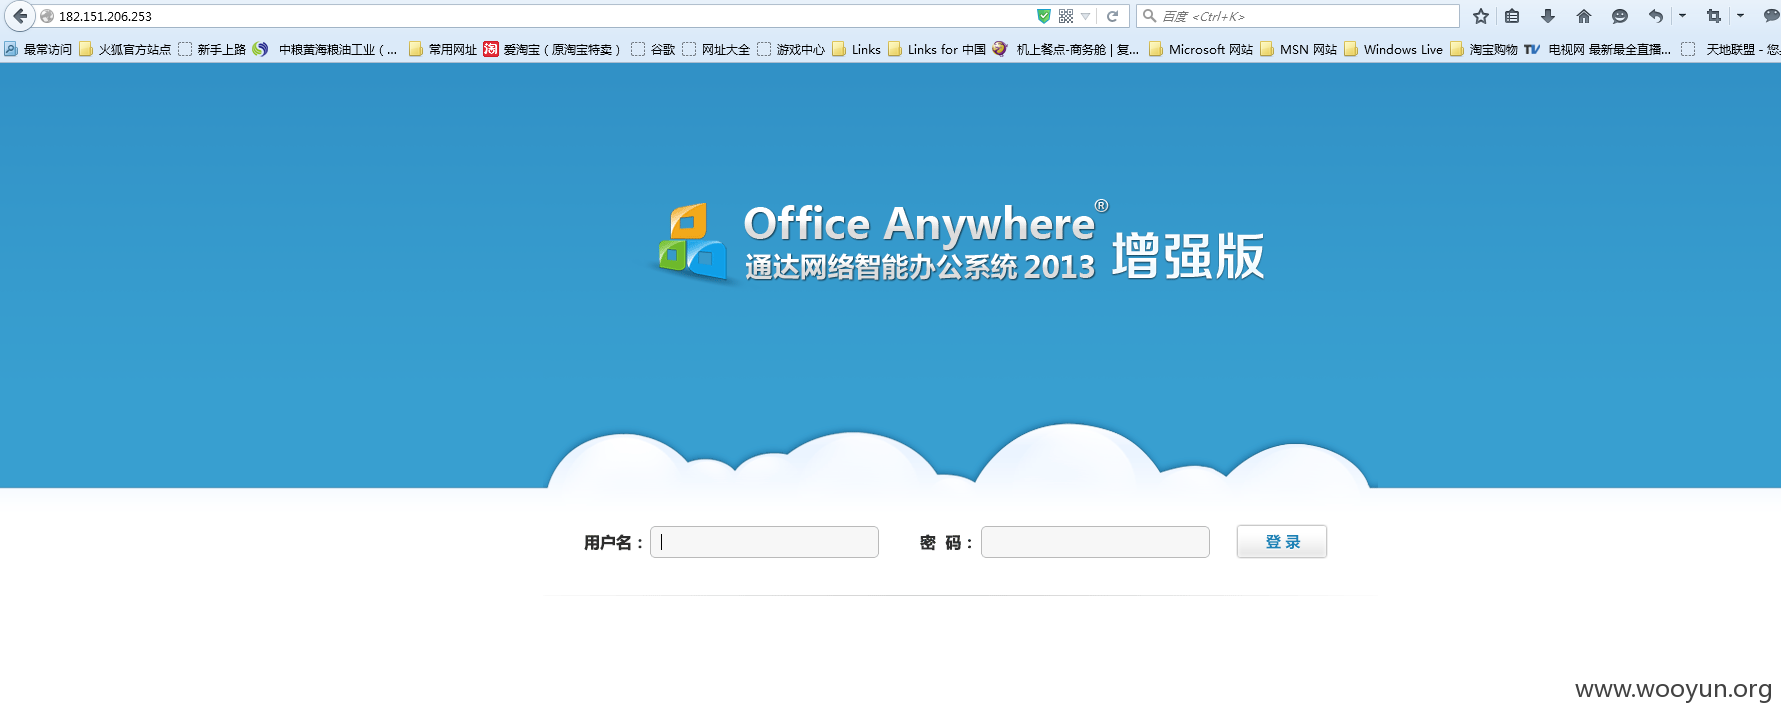Click the crop screenshot tool icon
1781x718 pixels.
click(x=1714, y=16)
